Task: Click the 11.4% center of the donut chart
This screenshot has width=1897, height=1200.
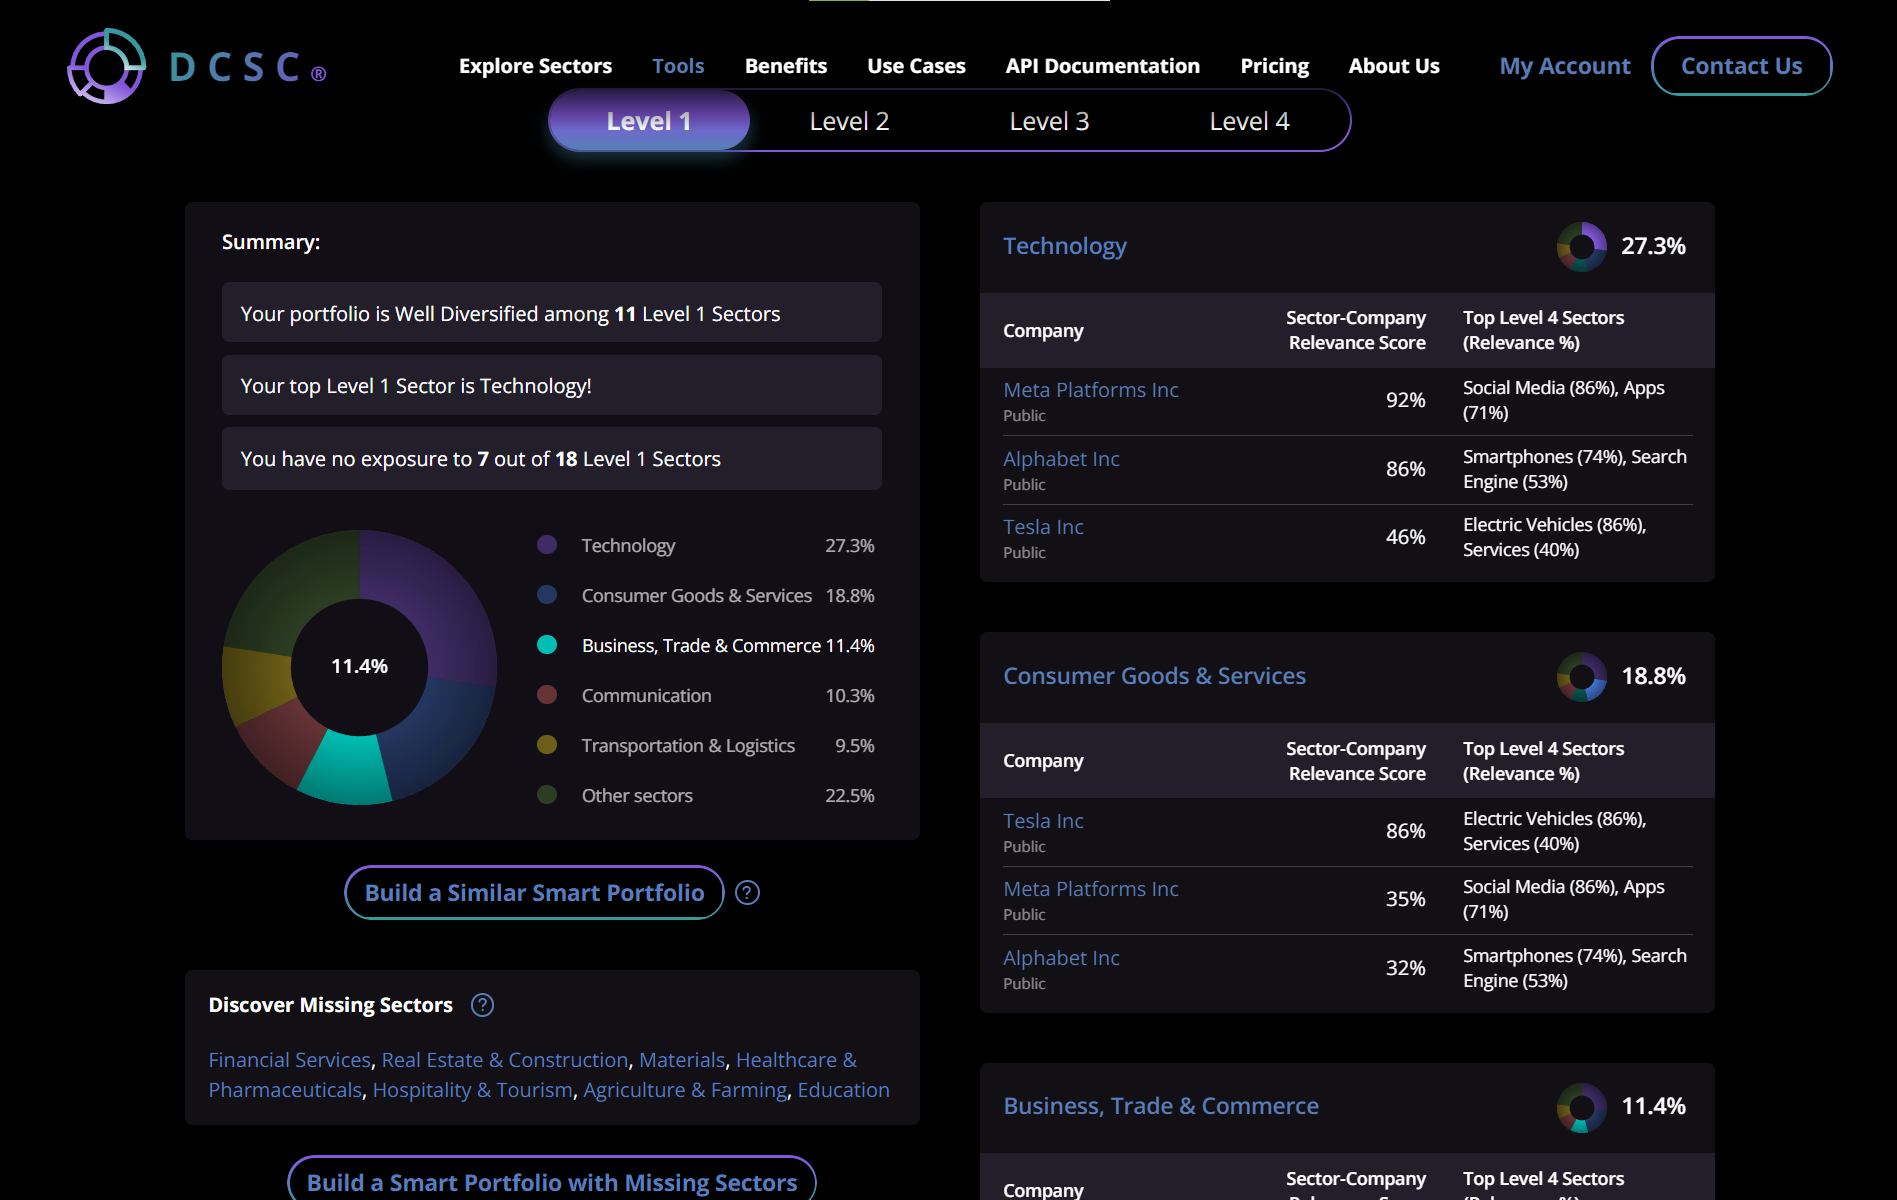Action: pyautogui.click(x=359, y=666)
